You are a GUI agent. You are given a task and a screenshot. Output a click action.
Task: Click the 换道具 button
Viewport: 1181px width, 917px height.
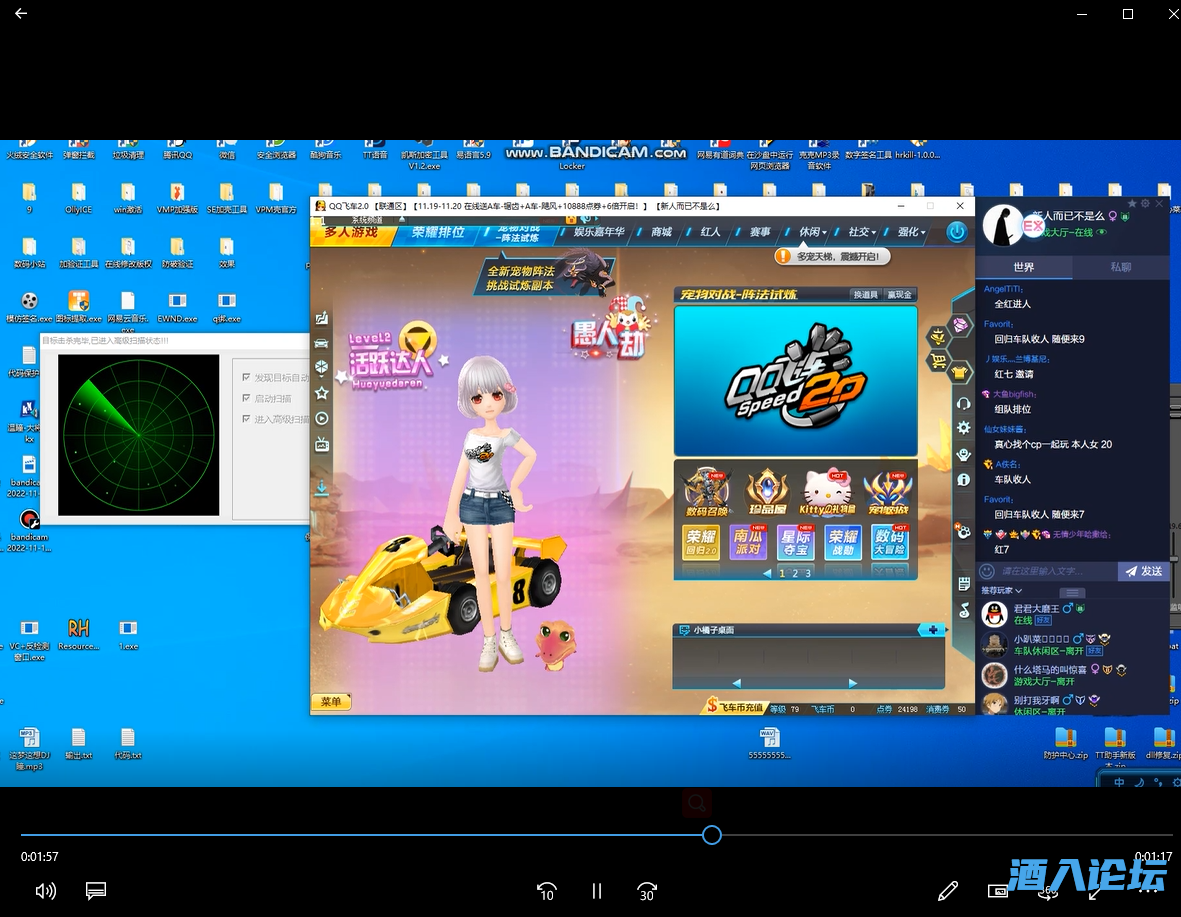point(865,295)
